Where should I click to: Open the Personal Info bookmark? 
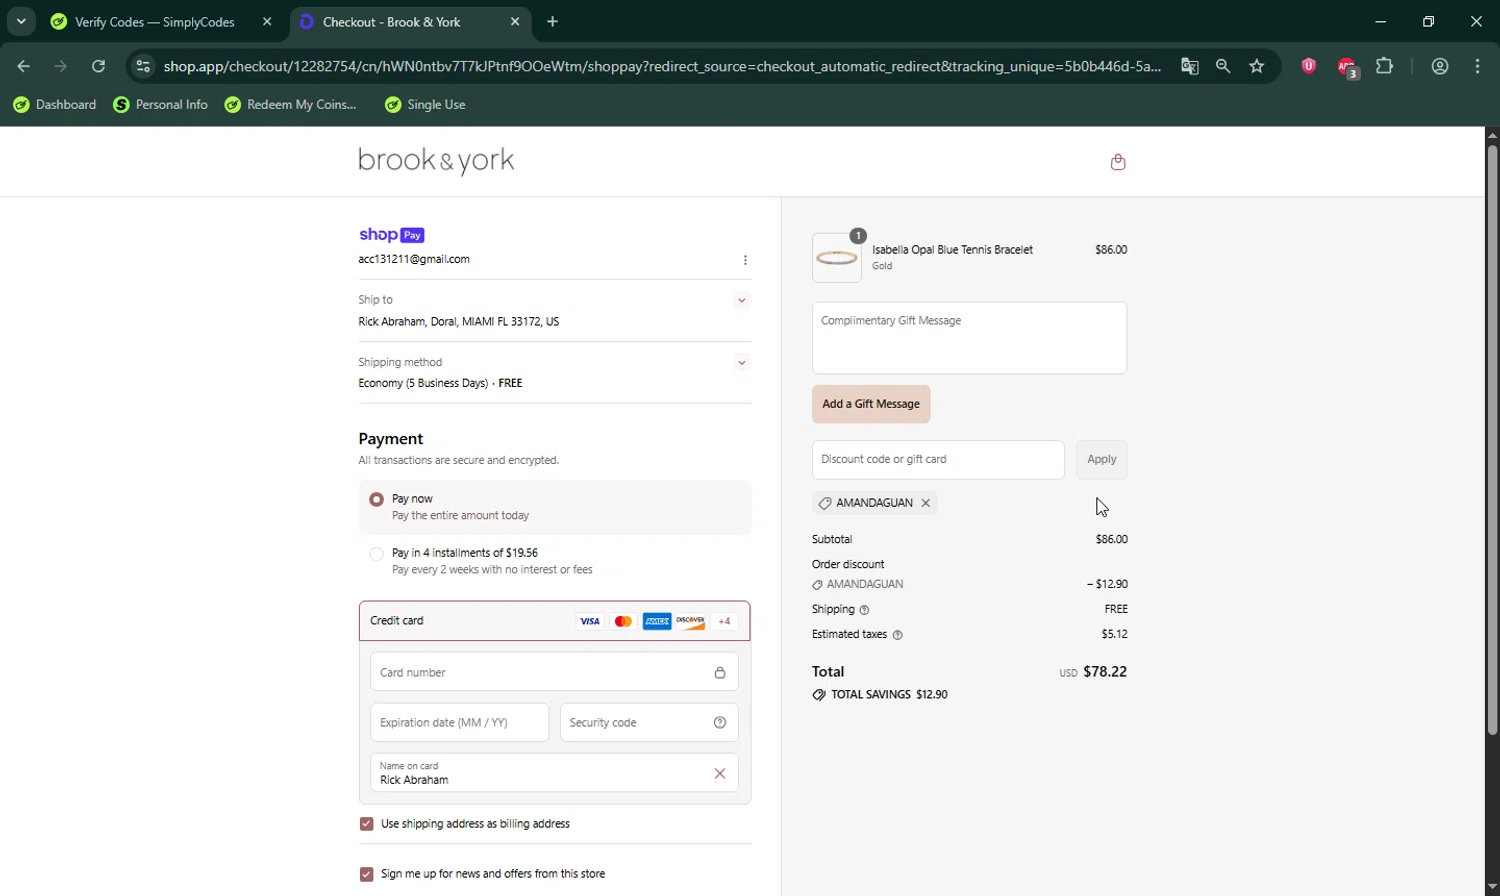pyautogui.click(x=161, y=105)
